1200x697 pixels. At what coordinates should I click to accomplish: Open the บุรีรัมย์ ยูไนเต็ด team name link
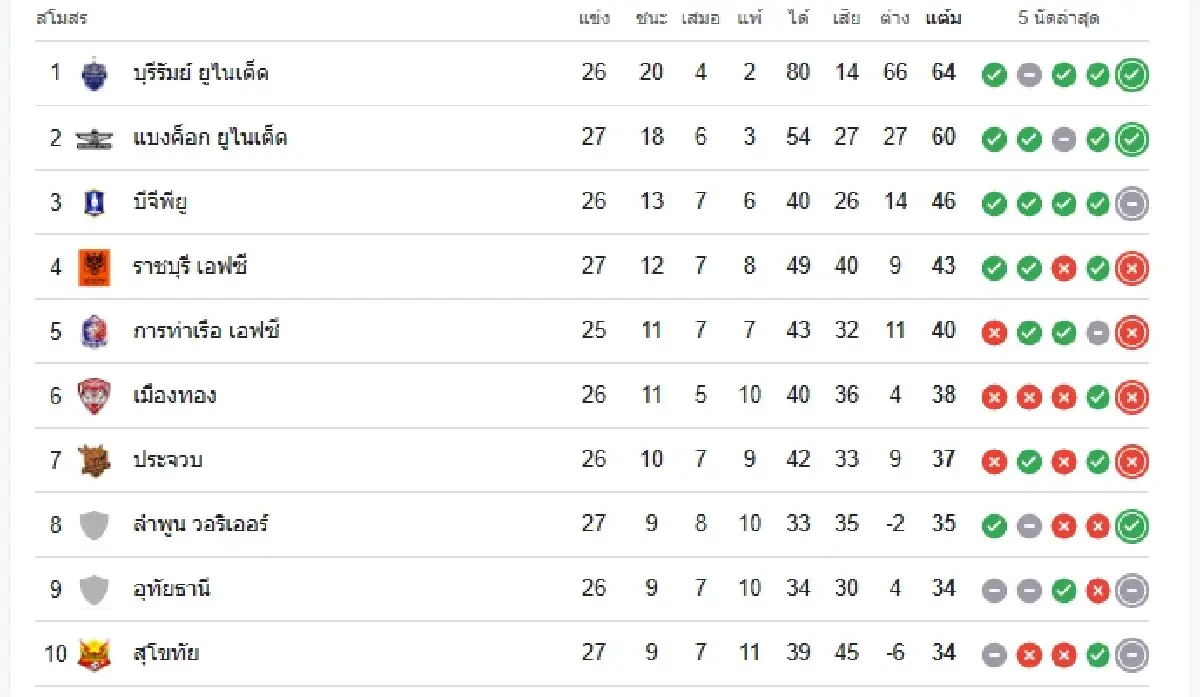[201, 73]
